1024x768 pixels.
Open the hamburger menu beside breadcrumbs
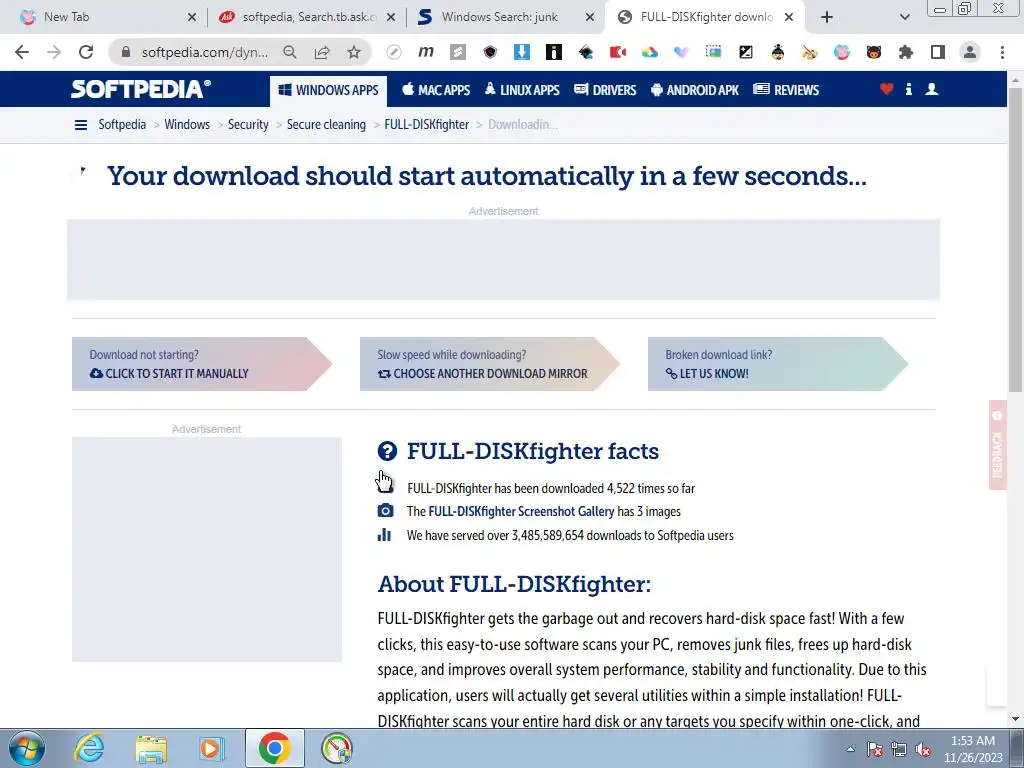click(x=81, y=125)
